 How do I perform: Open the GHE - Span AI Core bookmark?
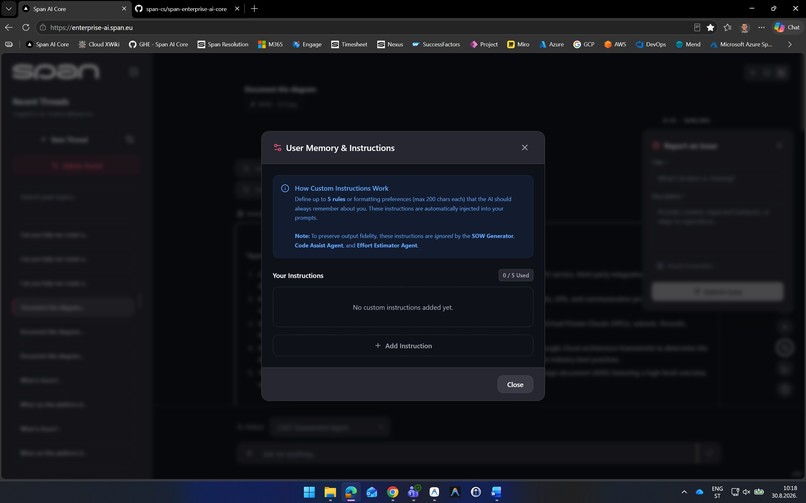point(158,44)
